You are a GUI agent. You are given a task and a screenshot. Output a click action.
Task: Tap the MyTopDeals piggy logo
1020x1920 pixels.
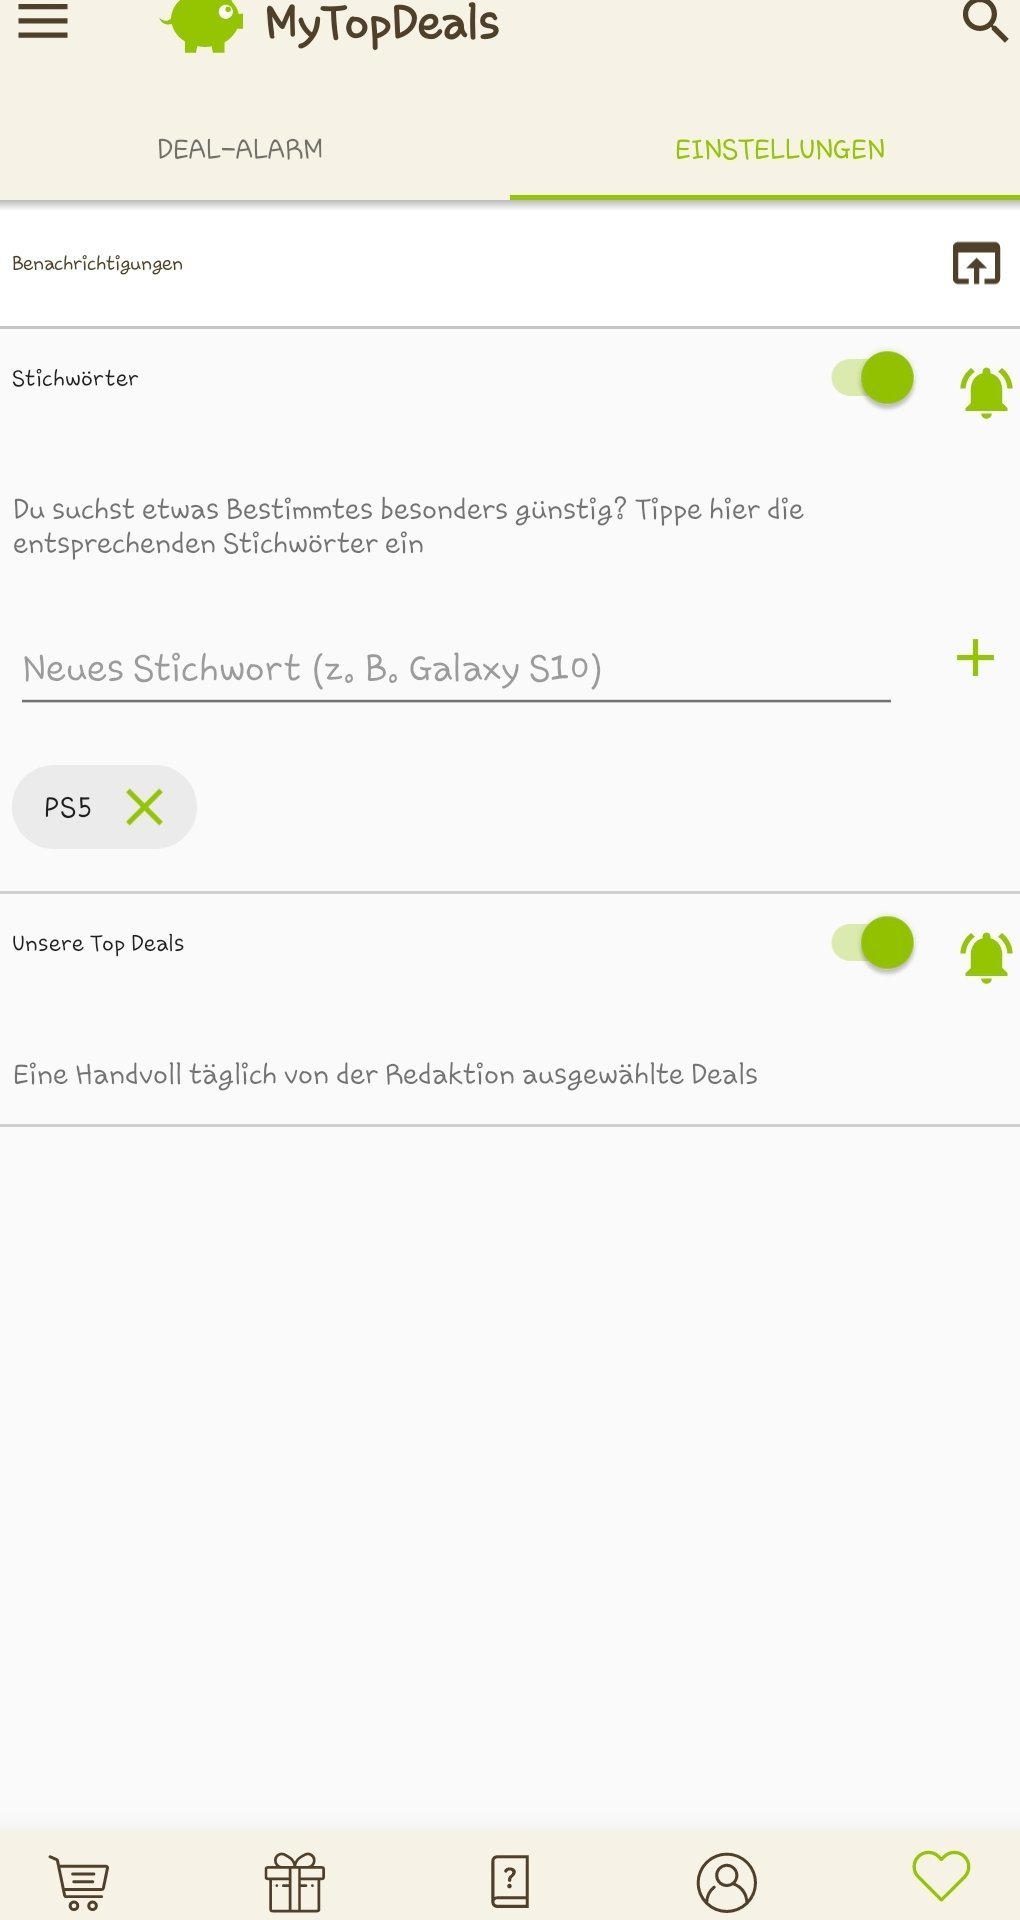click(x=203, y=24)
